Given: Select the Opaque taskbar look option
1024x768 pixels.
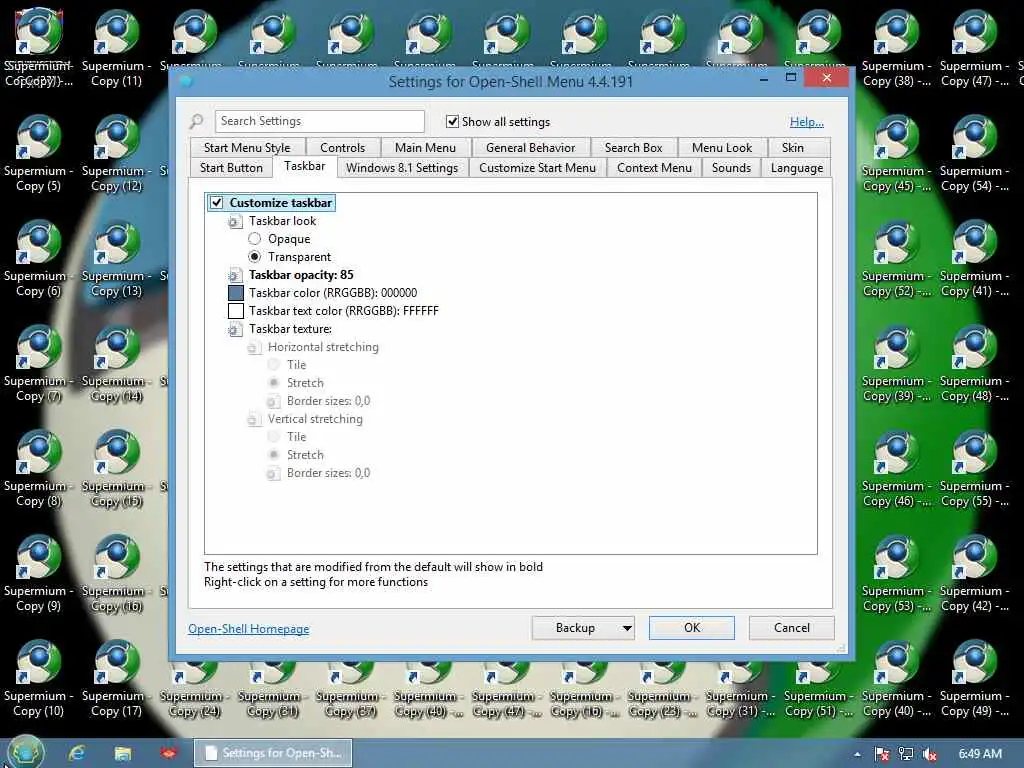Looking at the screenshot, I should [x=255, y=239].
